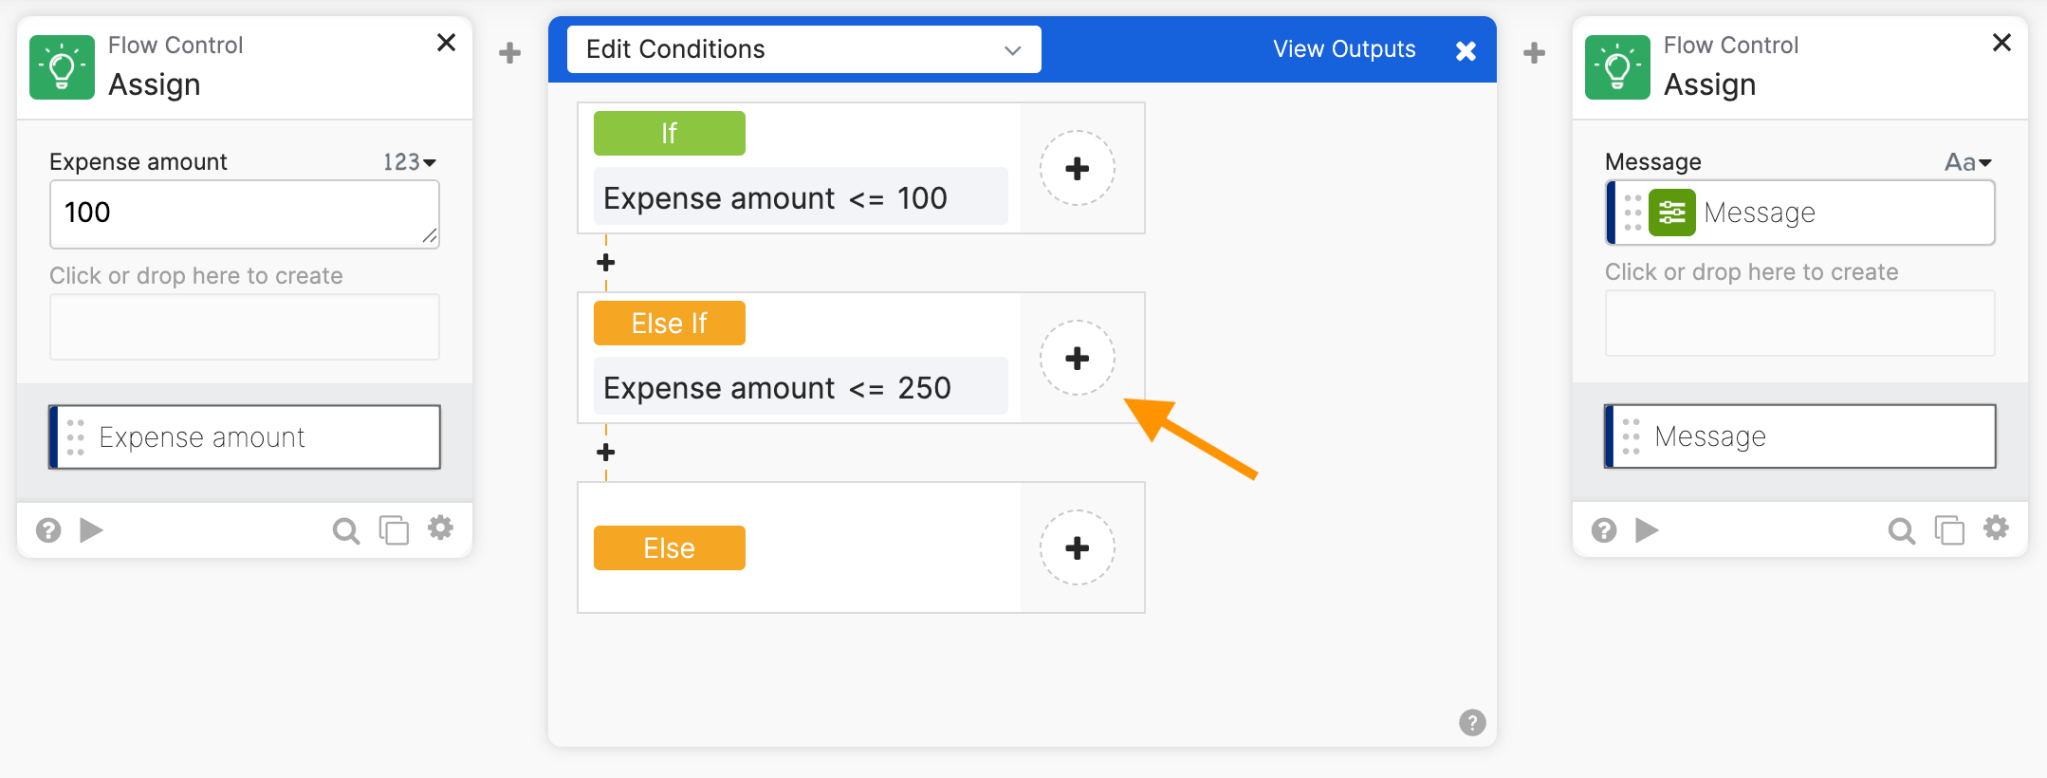Add action to the If branch

click(x=1077, y=168)
